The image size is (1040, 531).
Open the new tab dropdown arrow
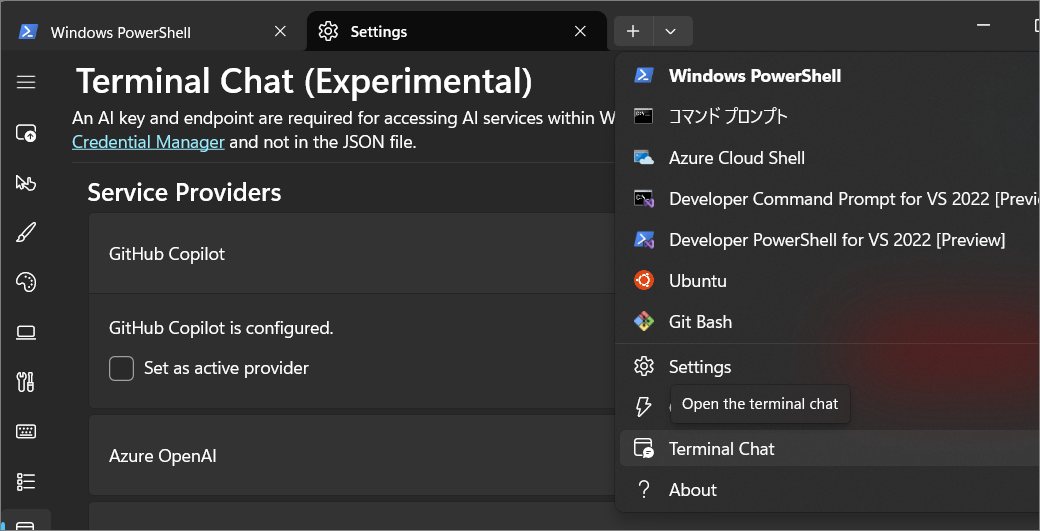[671, 32]
